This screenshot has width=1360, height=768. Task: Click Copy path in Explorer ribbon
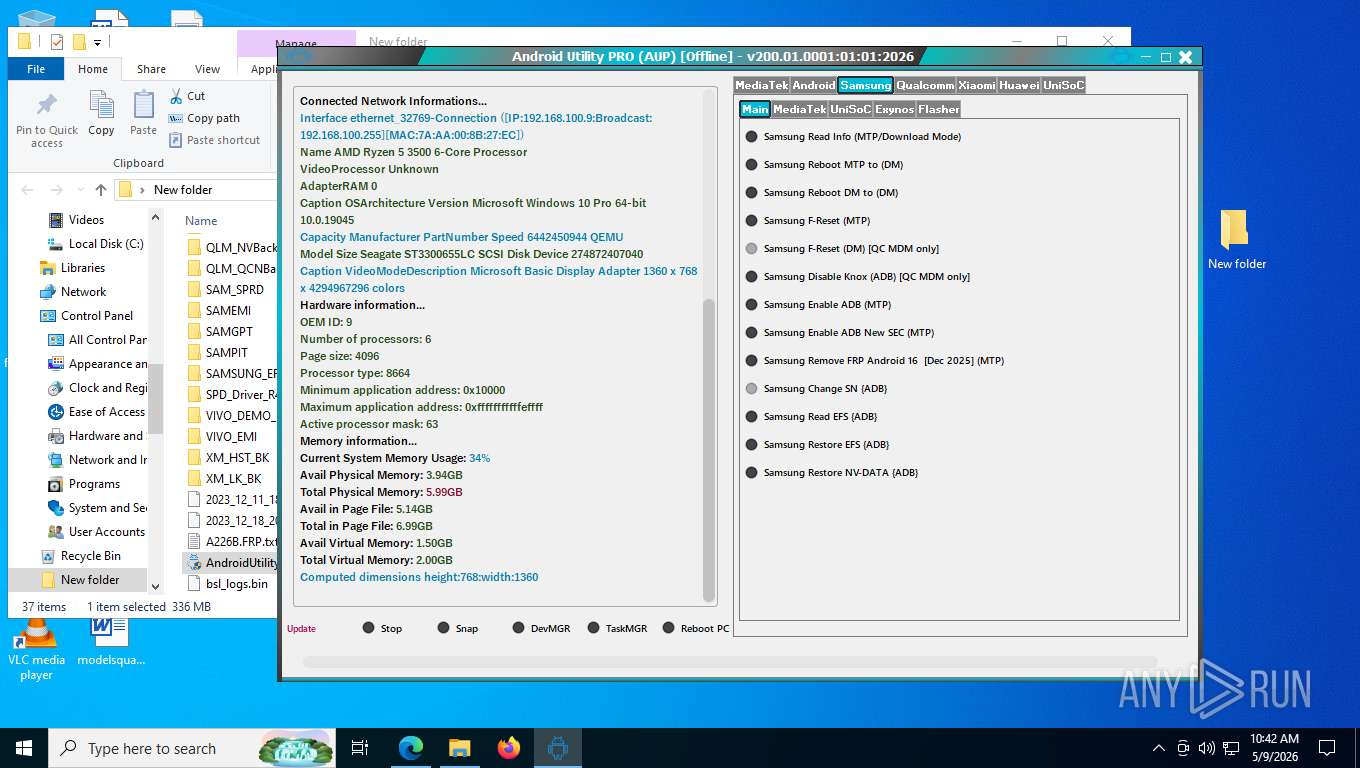click(x=204, y=118)
